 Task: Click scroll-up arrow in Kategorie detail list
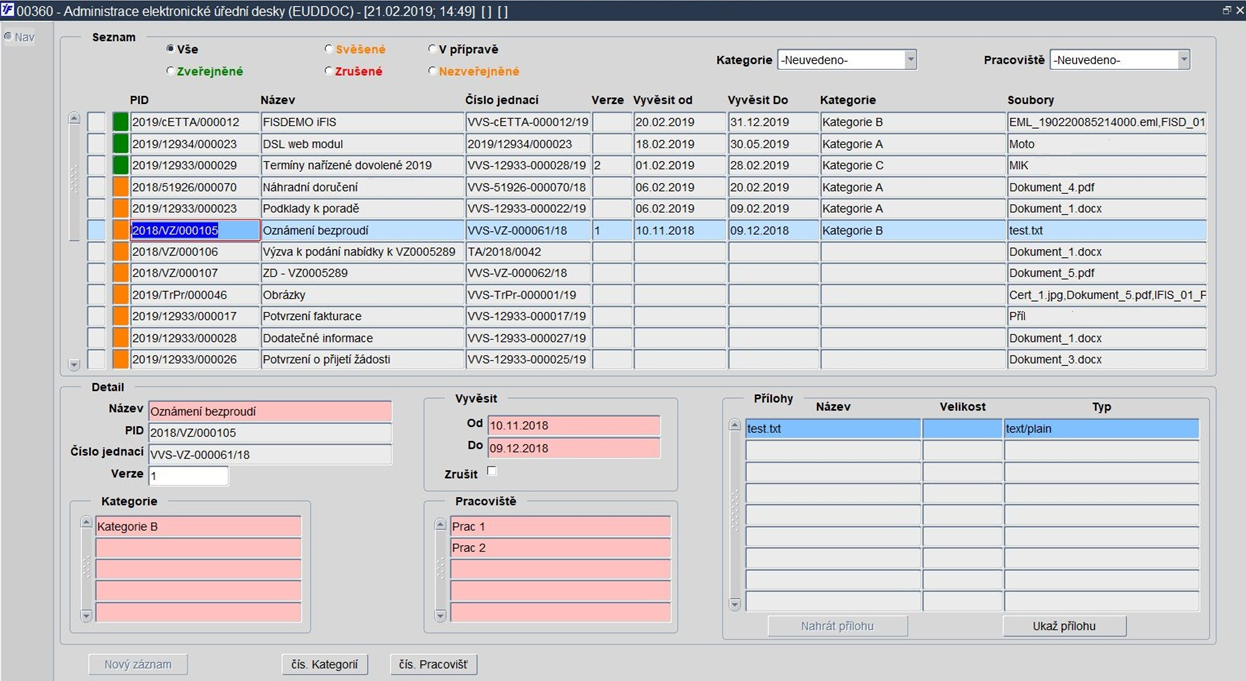point(87,523)
